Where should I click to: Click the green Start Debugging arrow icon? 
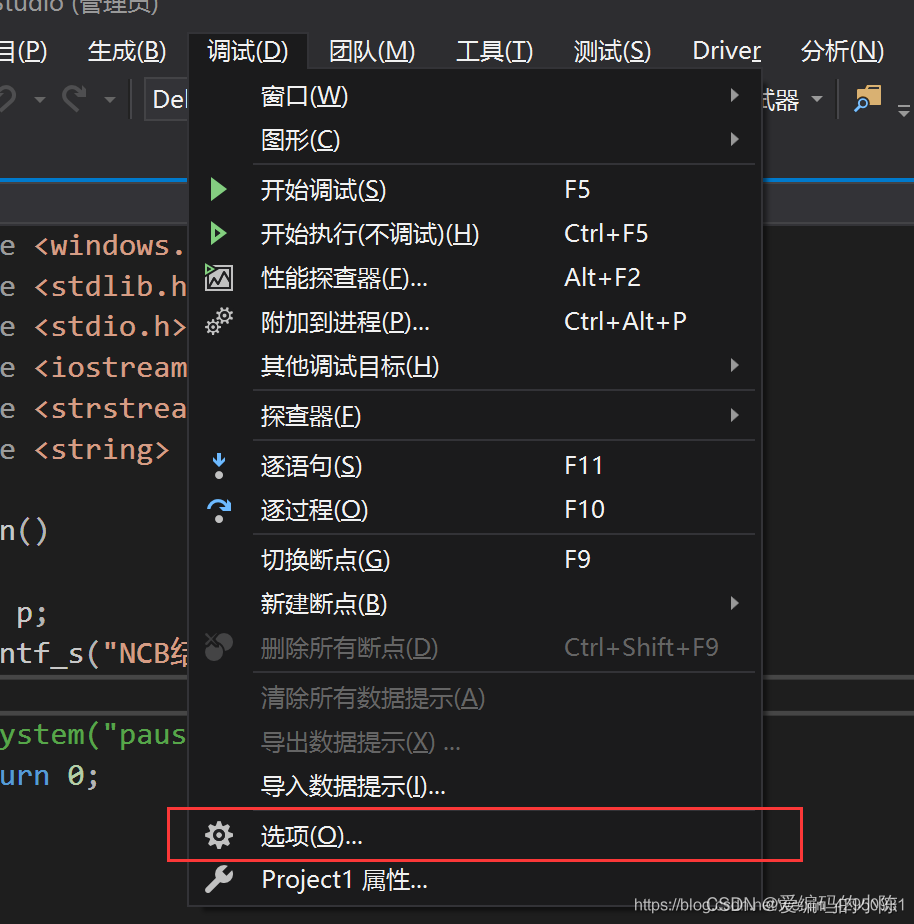(x=219, y=189)
